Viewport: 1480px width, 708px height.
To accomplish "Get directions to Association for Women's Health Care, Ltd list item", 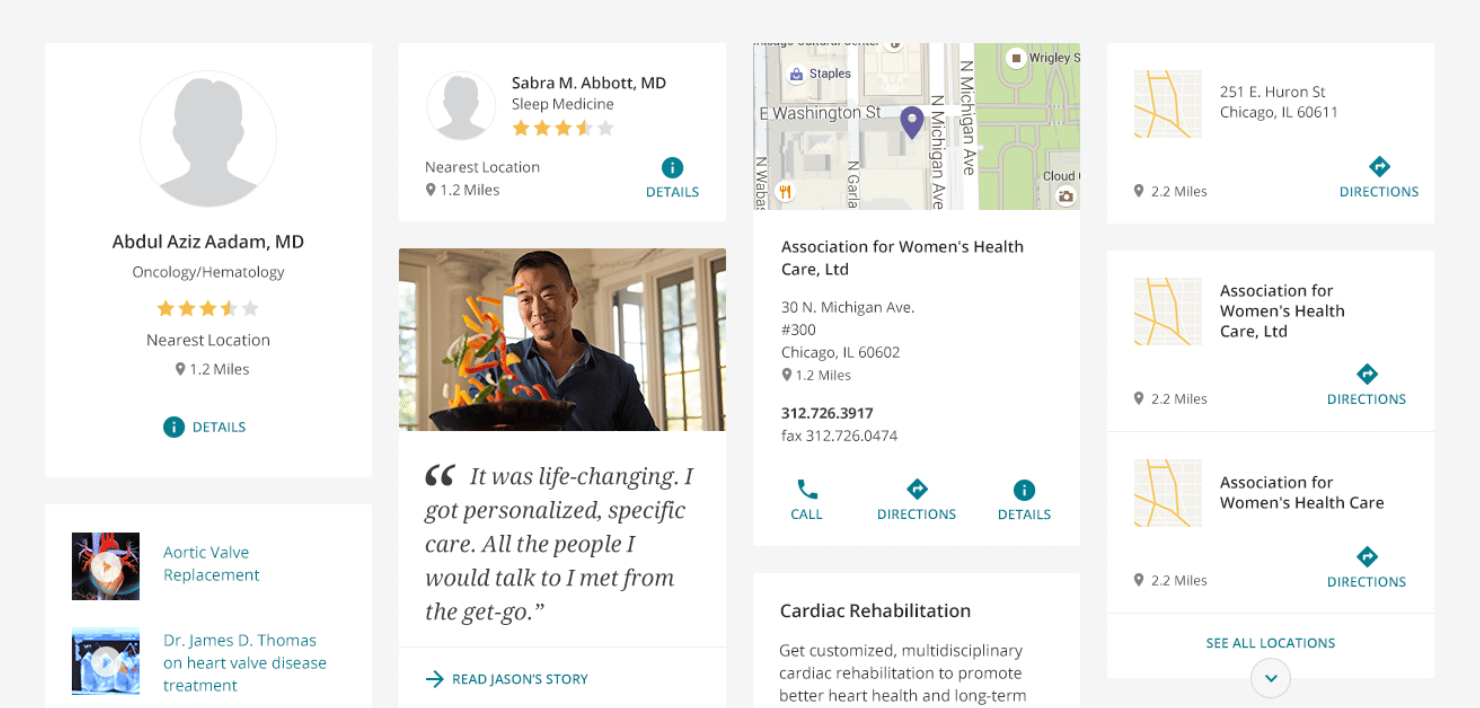I will pos(1366,374).
